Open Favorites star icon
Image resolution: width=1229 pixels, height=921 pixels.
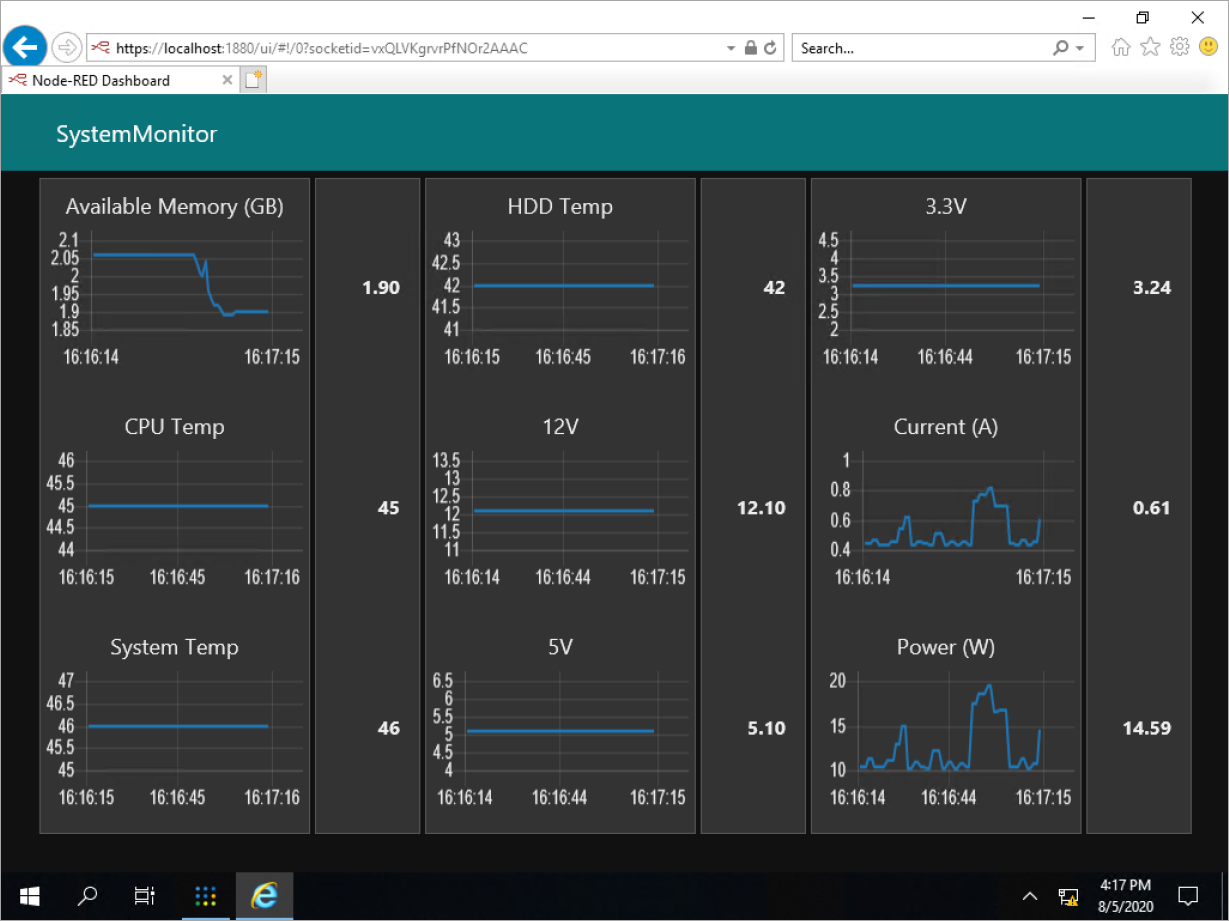tap(1150, 47)
